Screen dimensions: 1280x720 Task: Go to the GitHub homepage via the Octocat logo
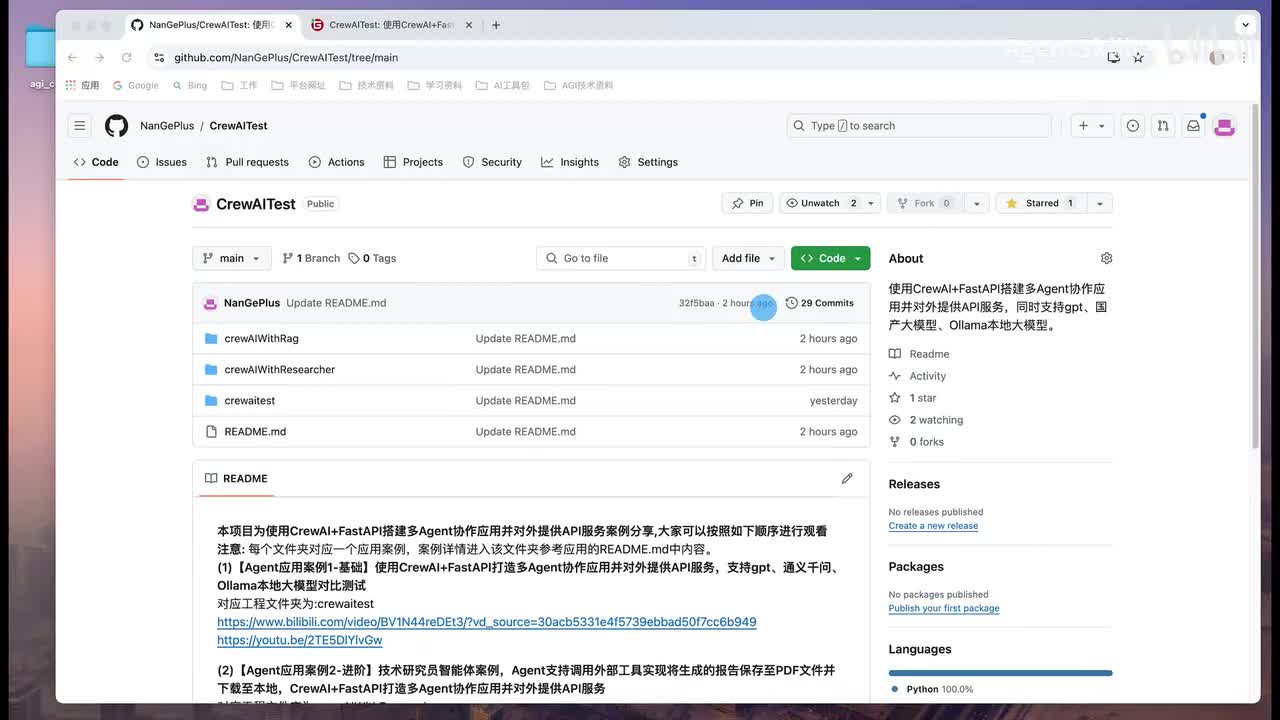[117, 126]
